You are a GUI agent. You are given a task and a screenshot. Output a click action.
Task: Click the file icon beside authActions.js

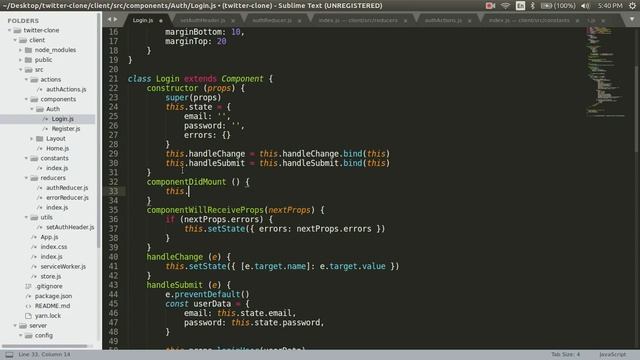[40, 89]
